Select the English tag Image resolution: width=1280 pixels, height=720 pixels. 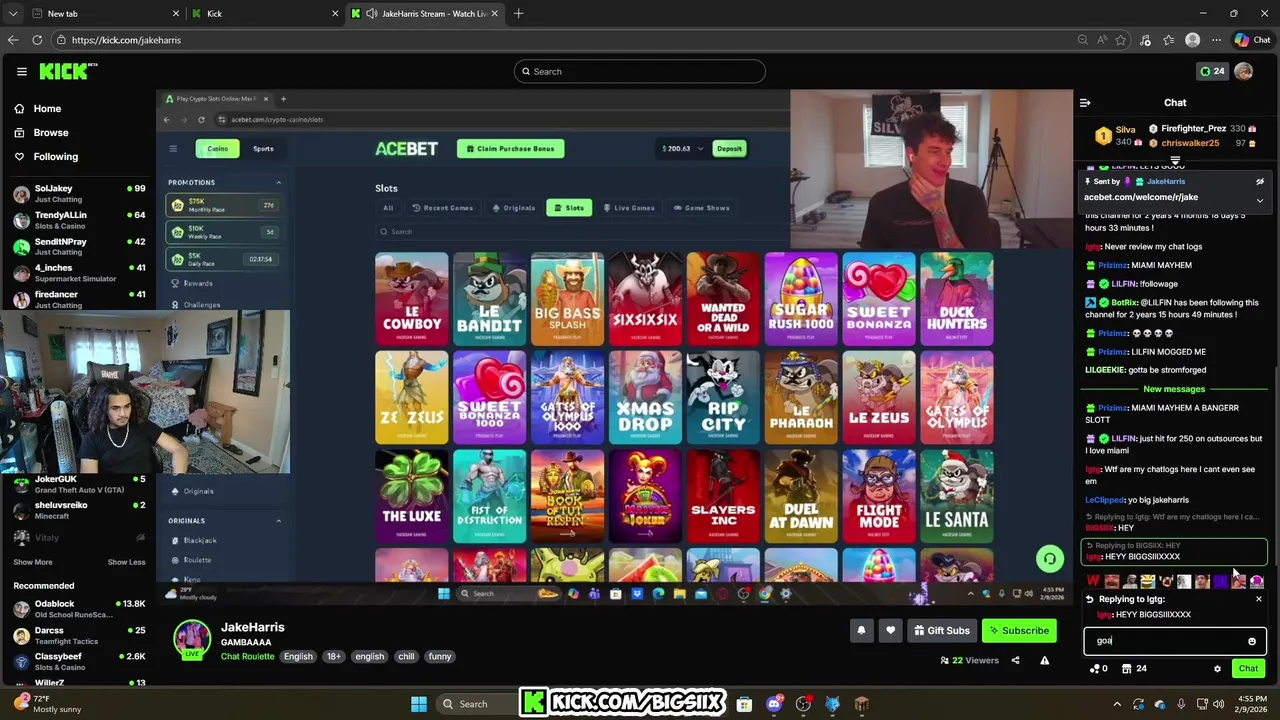point(298,656)
